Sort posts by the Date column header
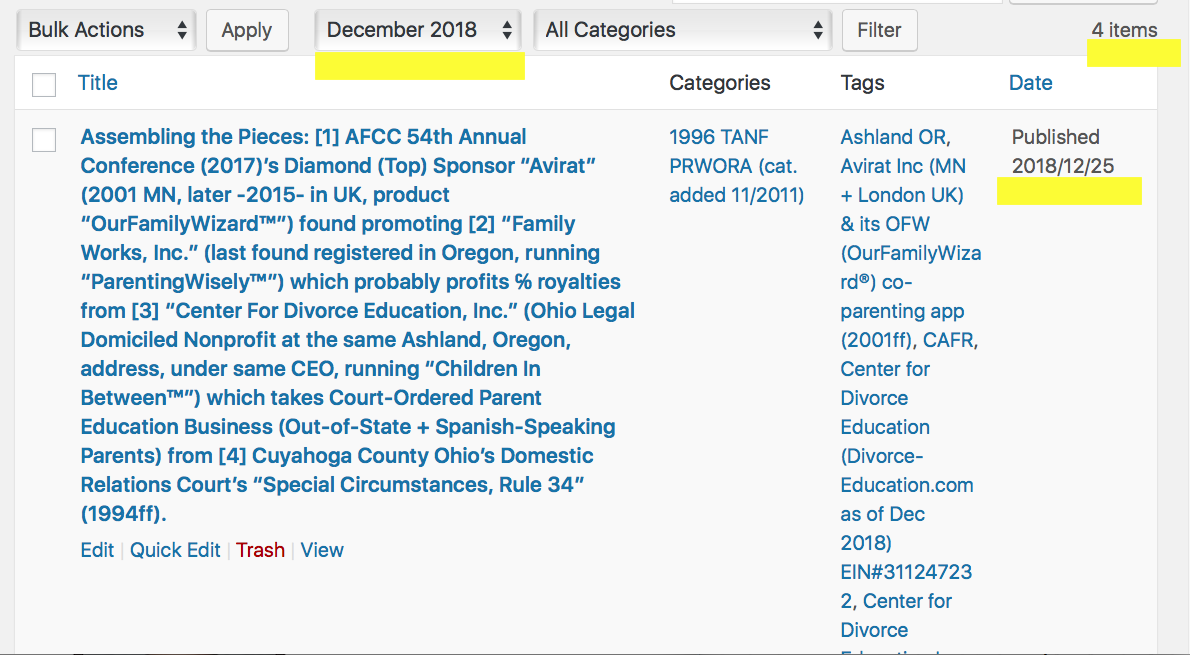 pyautogui.click(x=1030, y=83)
